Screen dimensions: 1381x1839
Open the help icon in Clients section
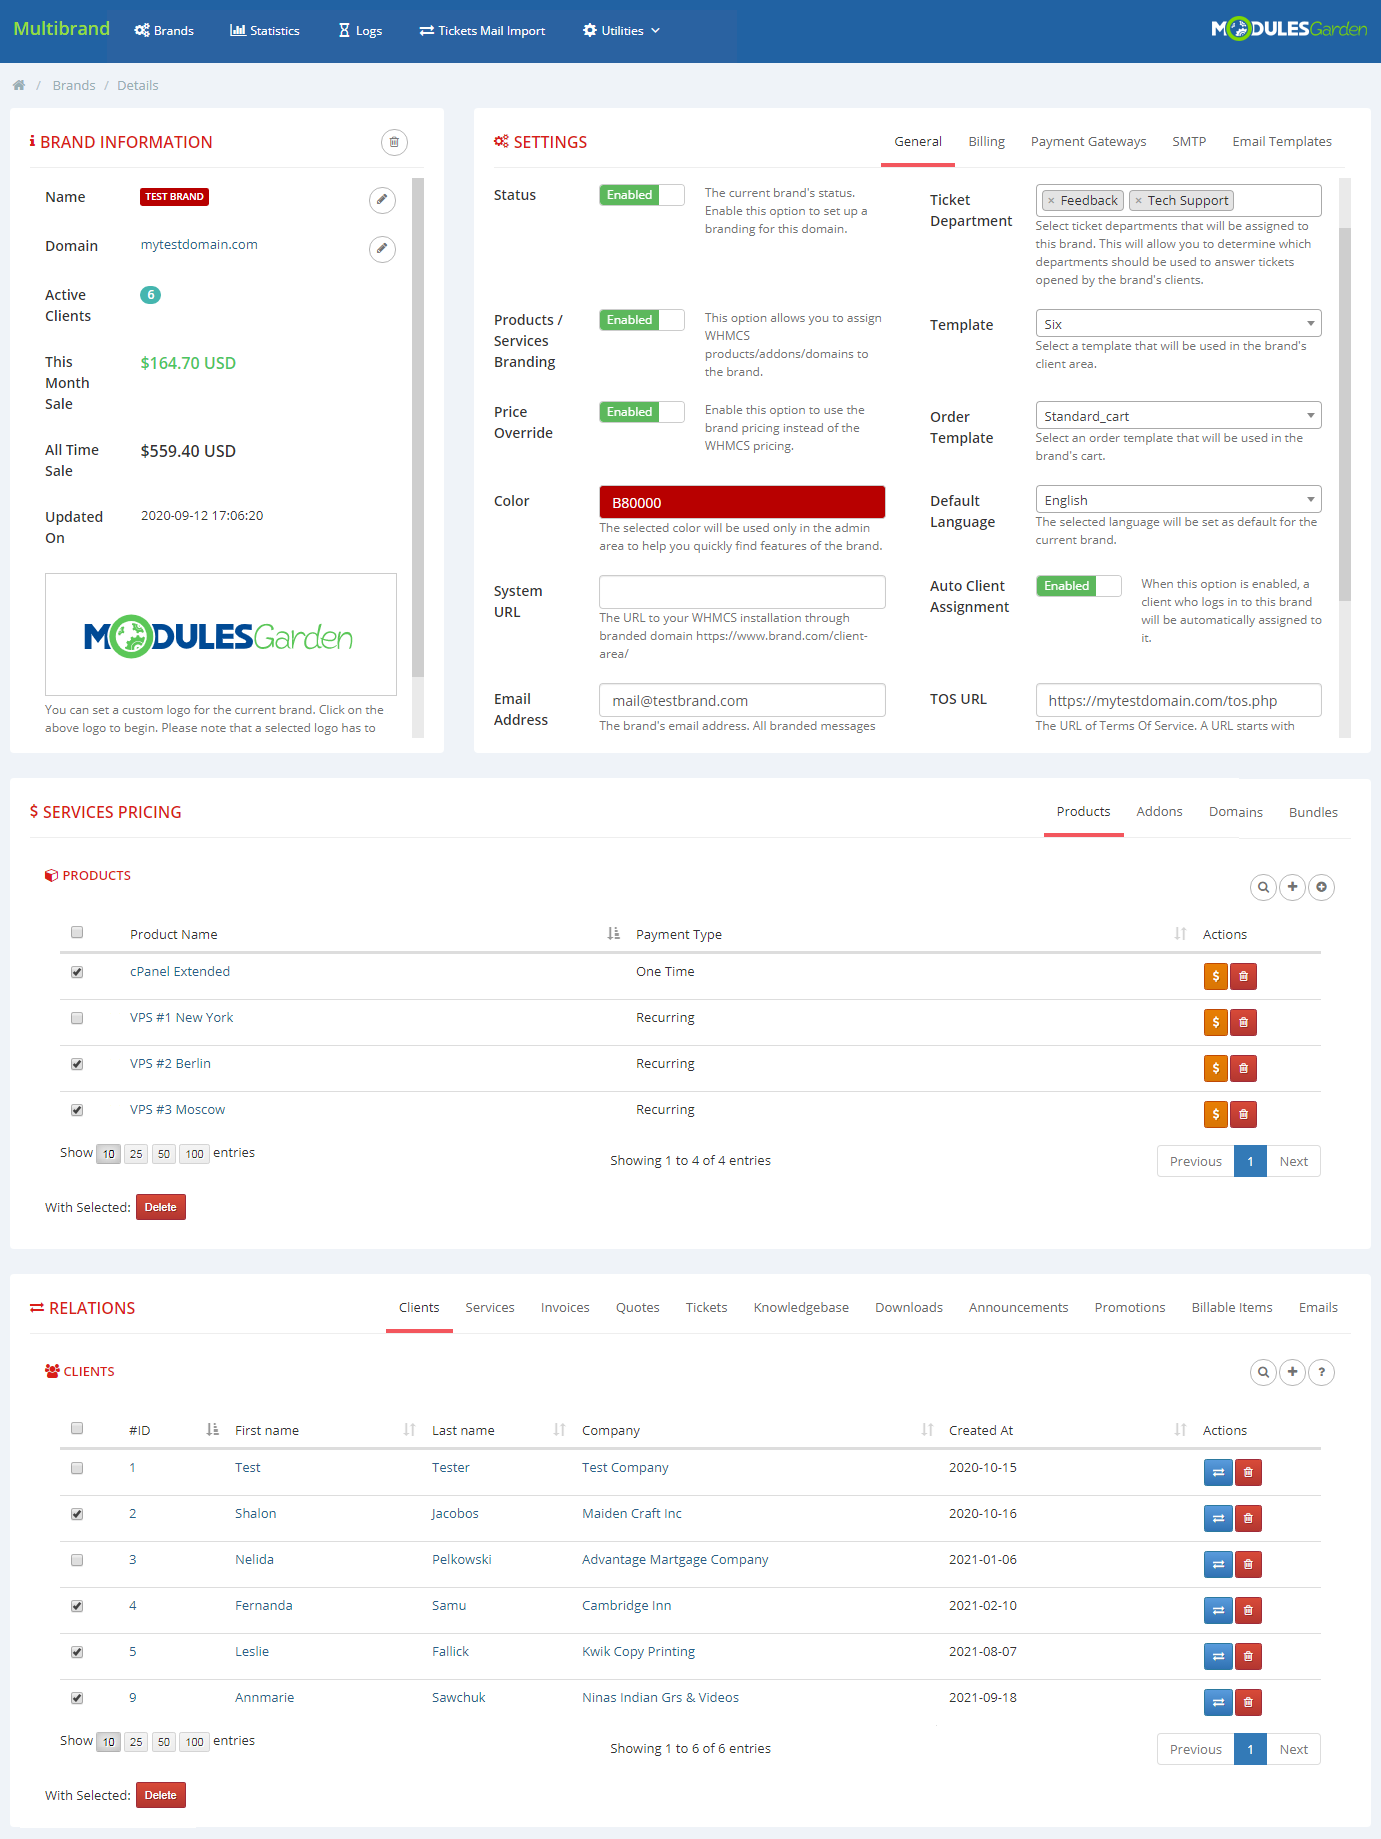(1321, 1373)
